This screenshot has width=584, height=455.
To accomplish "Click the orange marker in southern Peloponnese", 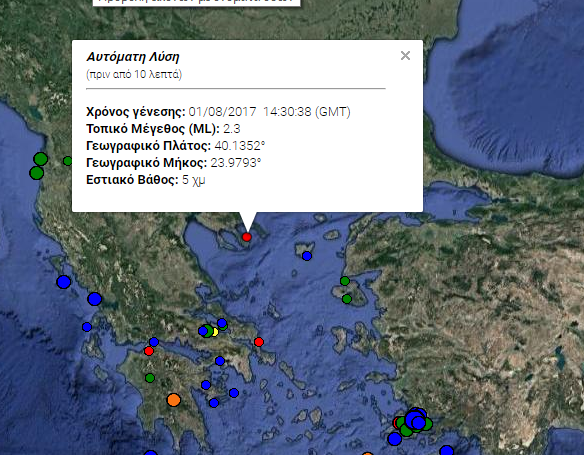I will click(x=174, y=400).
